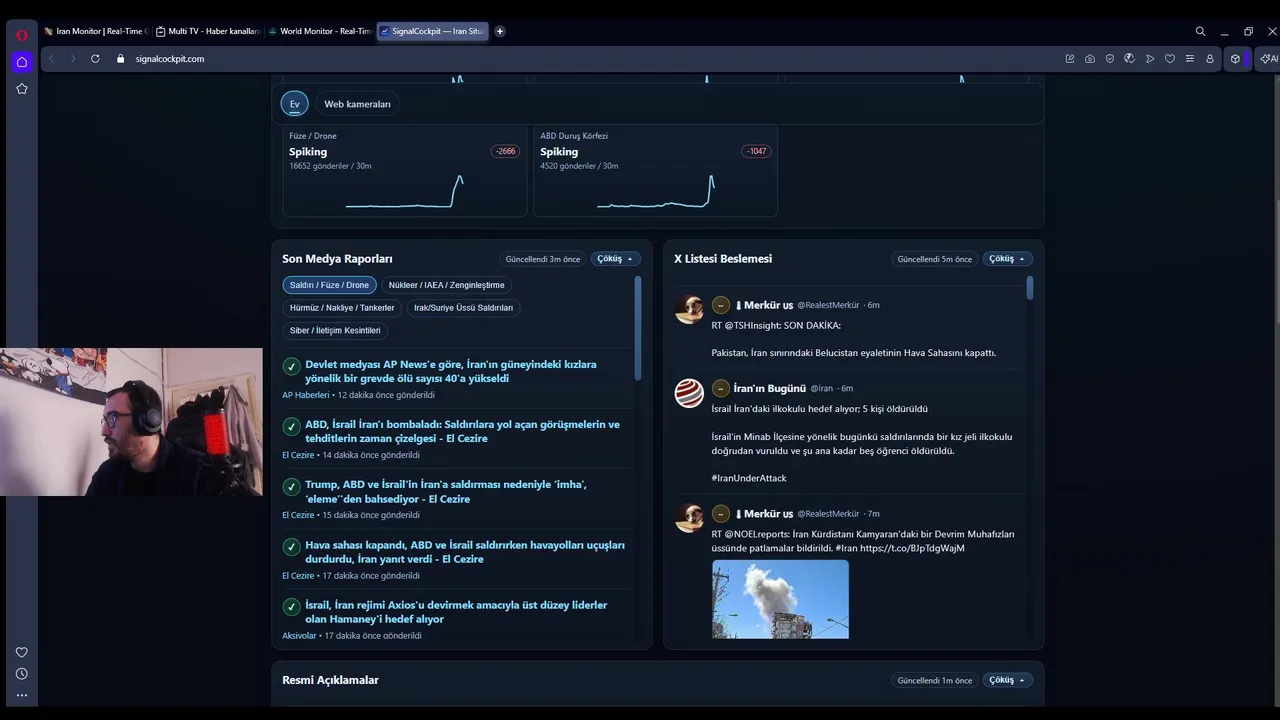Click 'Güncellendi 1m önce' status text
Viewport: 1280px width, 720px height.
tap(935, 680)
